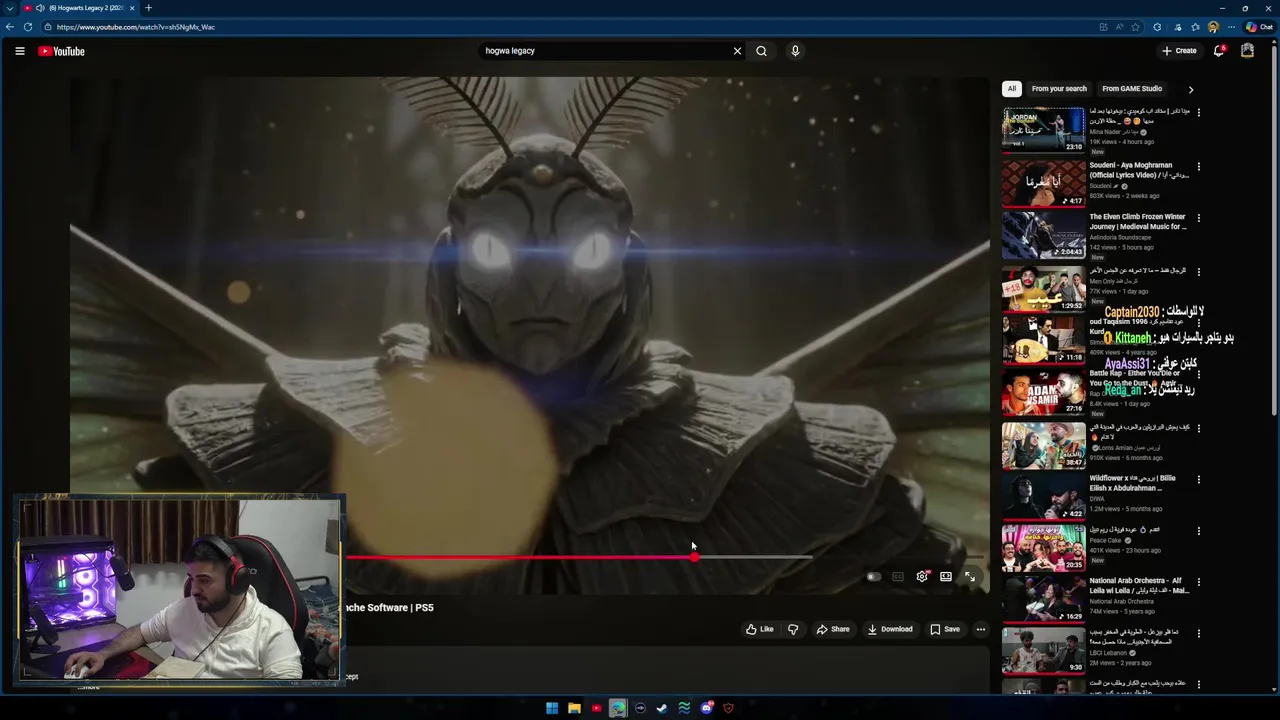Open options for National Arab Orchestra video
1280x720 pixels.
pos(1199,582)
